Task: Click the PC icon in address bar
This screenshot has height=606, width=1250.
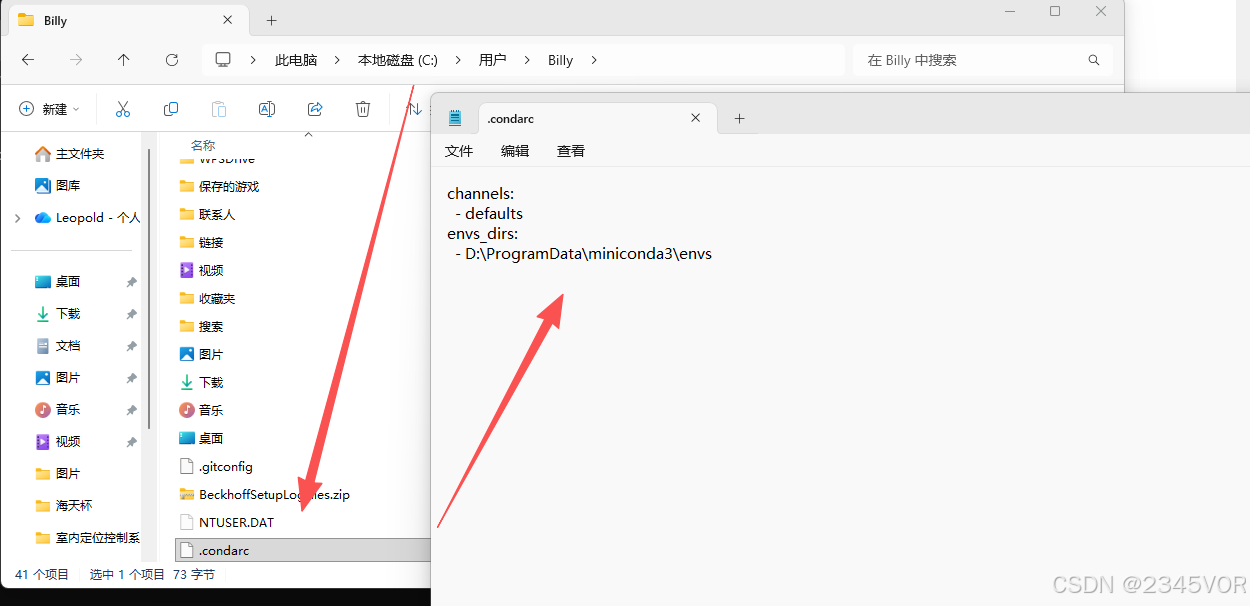Action: pos(223,60)
